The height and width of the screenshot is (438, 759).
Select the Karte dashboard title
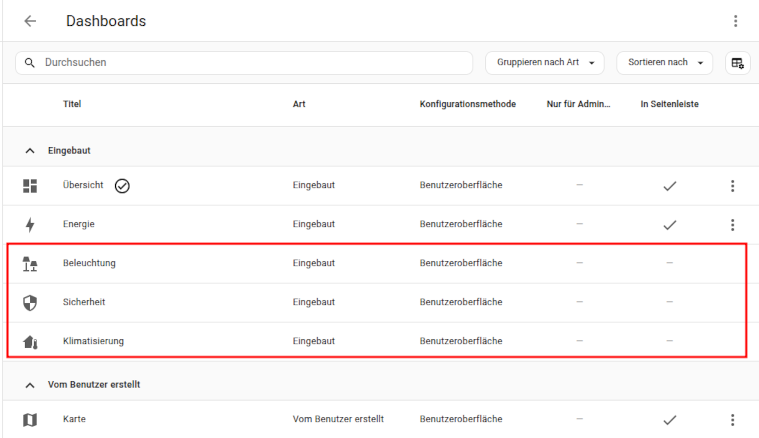(74, 419)
